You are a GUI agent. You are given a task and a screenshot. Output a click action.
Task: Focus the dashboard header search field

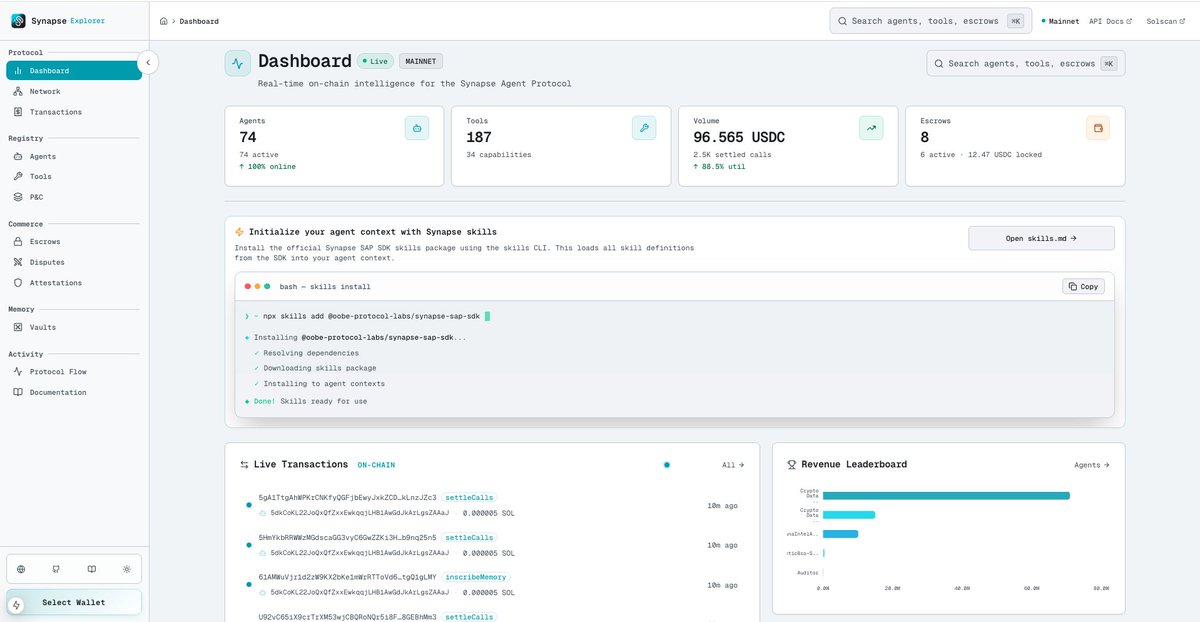click(1026, 63)
